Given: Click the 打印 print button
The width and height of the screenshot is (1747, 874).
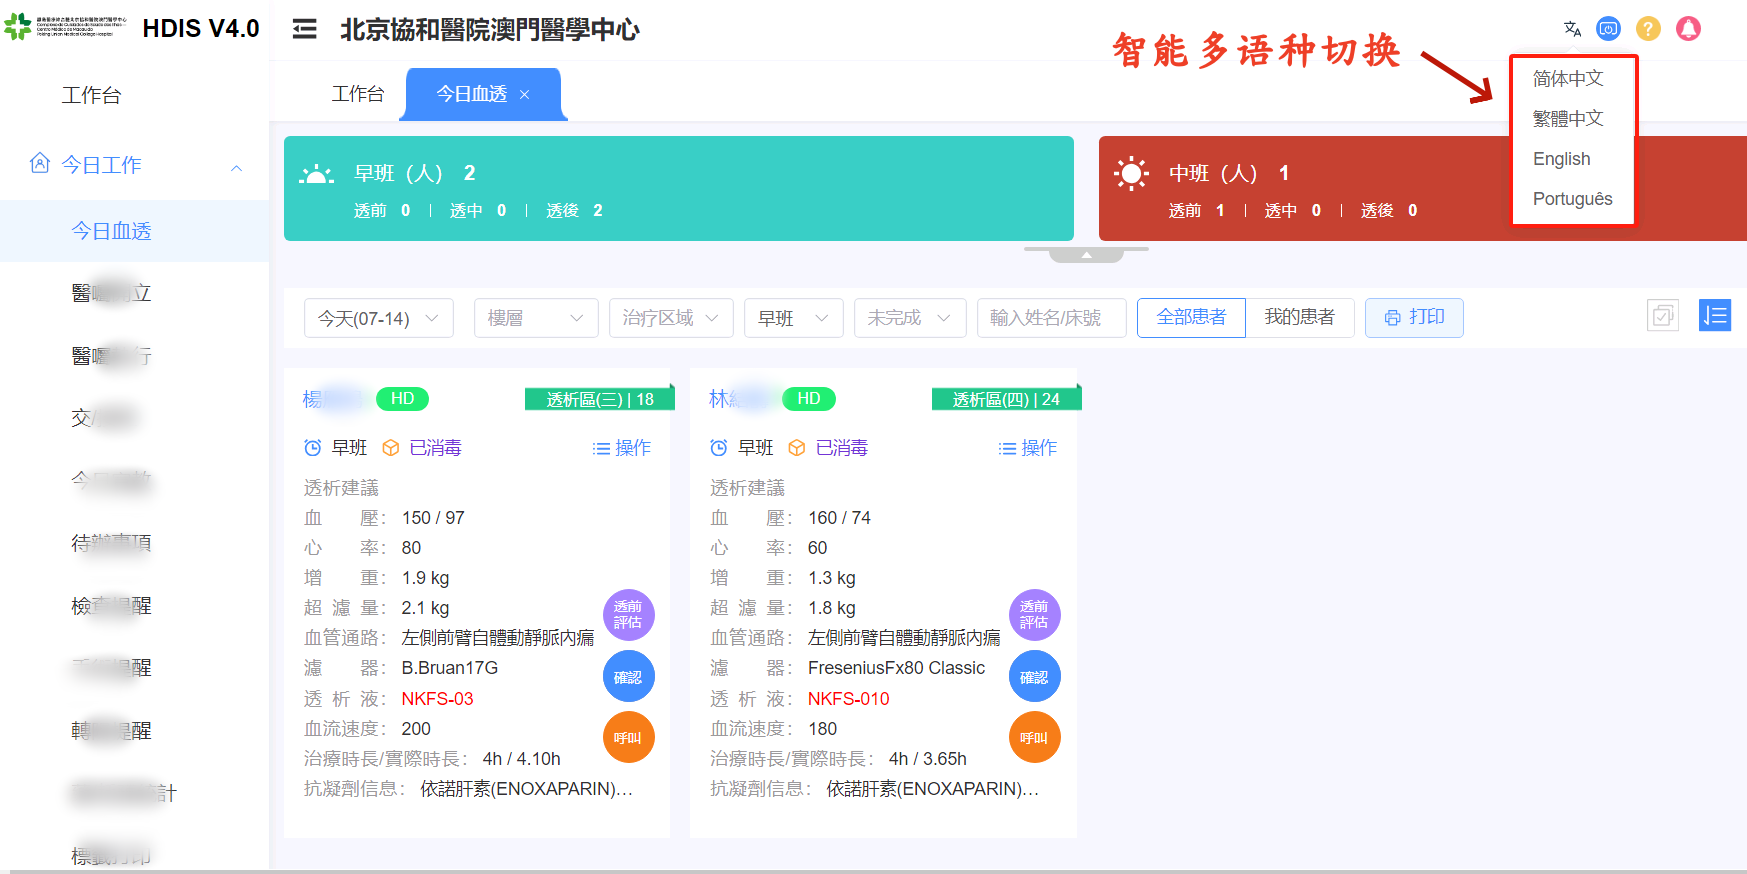Looking at the screenshot, I should tap(1413, 317).
